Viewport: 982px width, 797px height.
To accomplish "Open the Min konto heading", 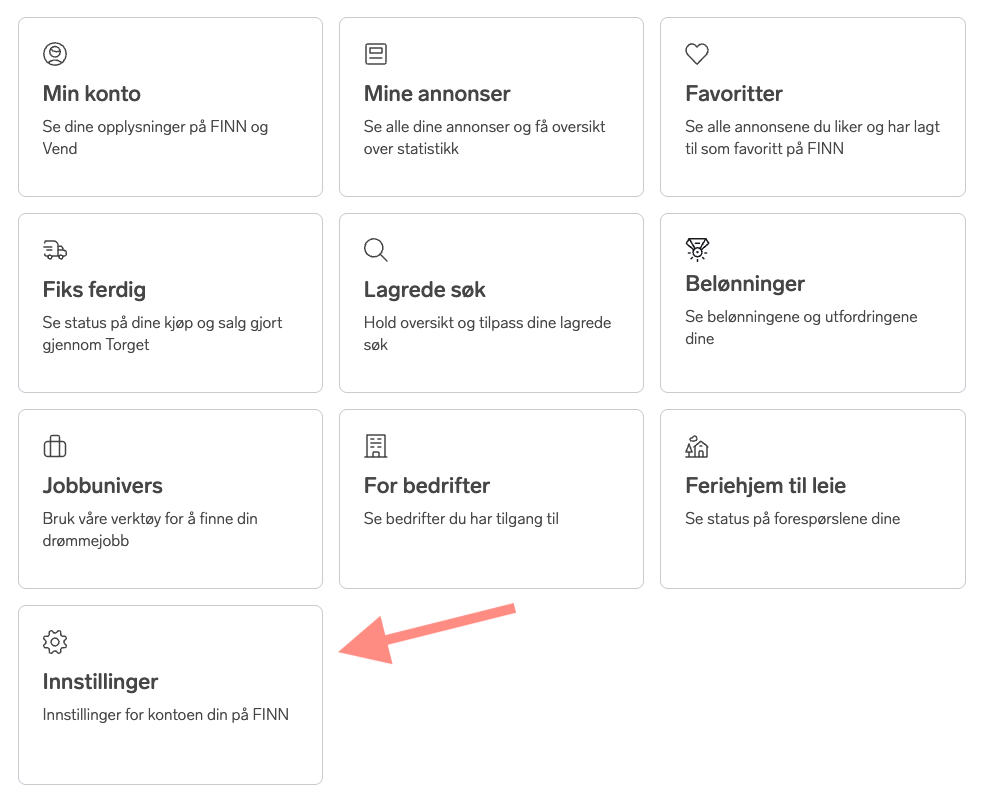I will (x=91, y=93).
